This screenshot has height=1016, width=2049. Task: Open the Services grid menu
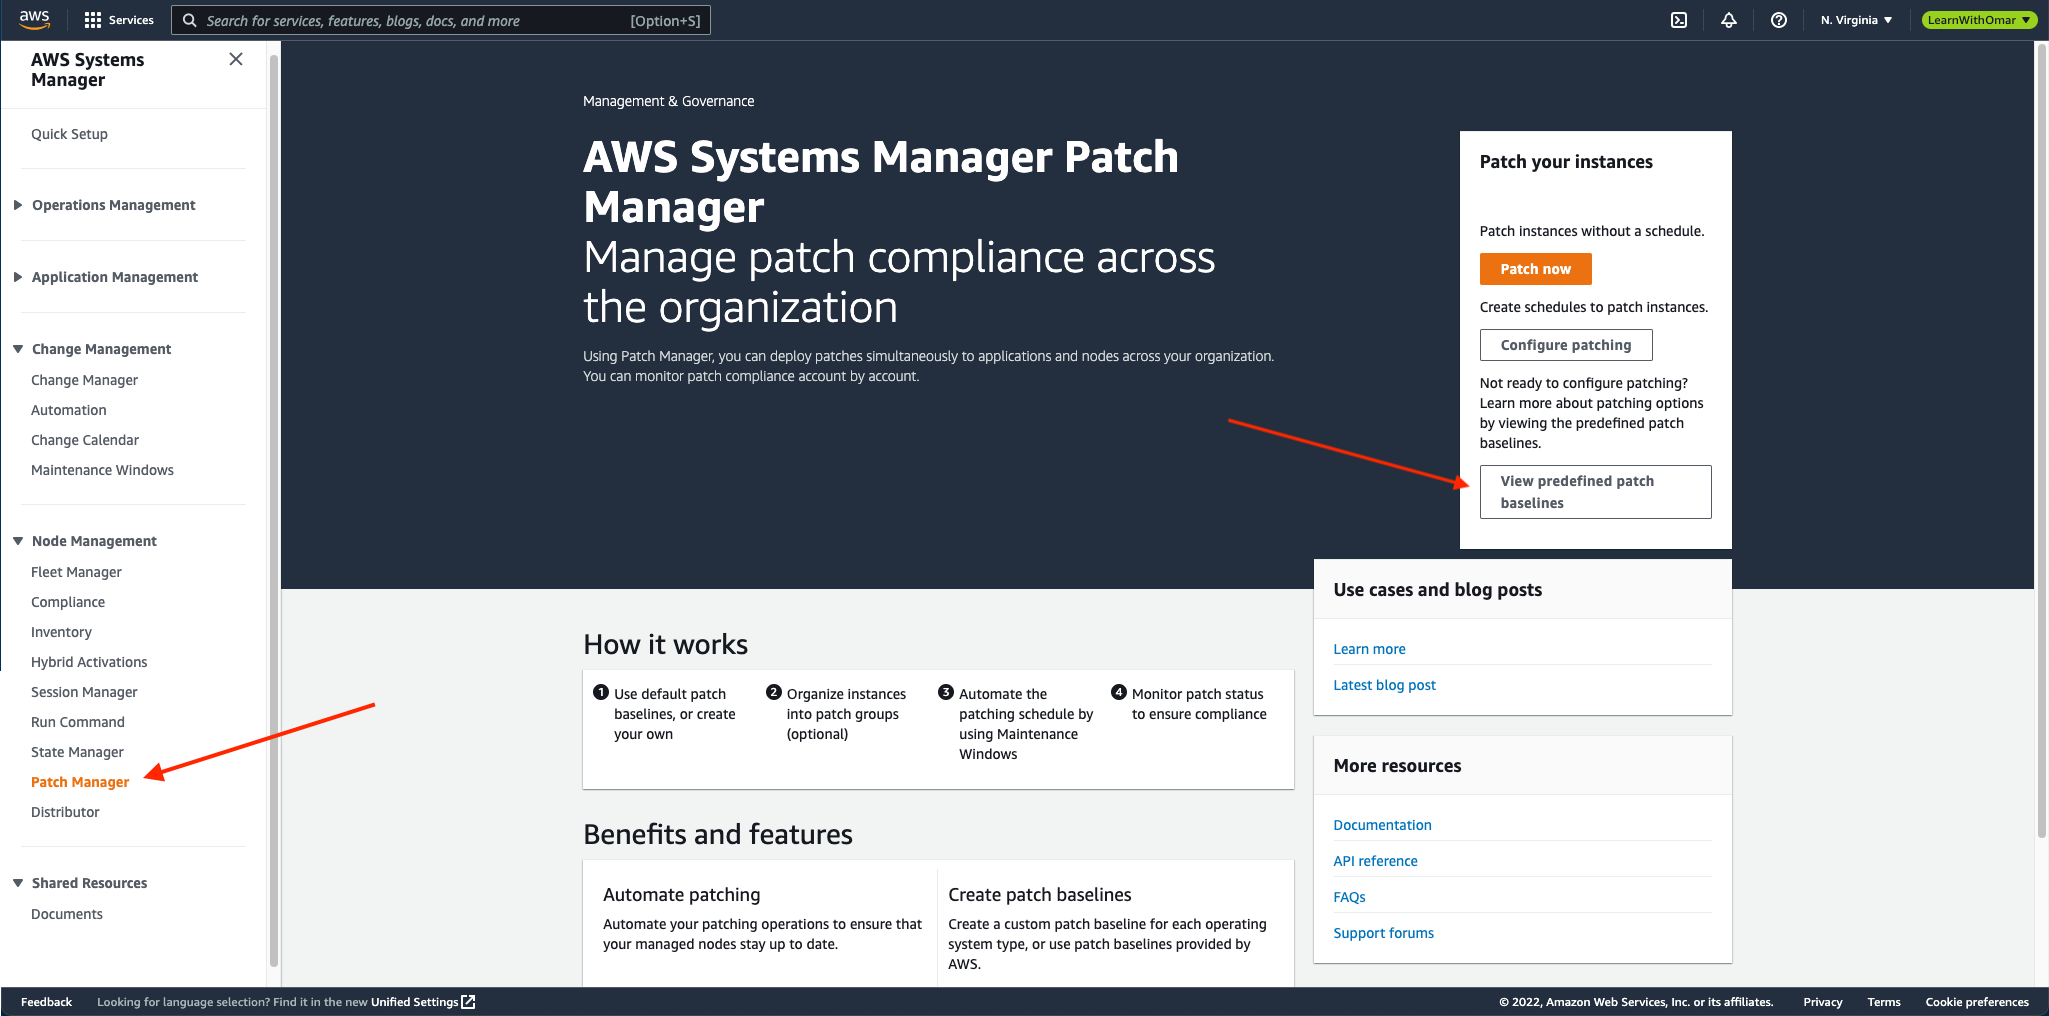(119, 20)
